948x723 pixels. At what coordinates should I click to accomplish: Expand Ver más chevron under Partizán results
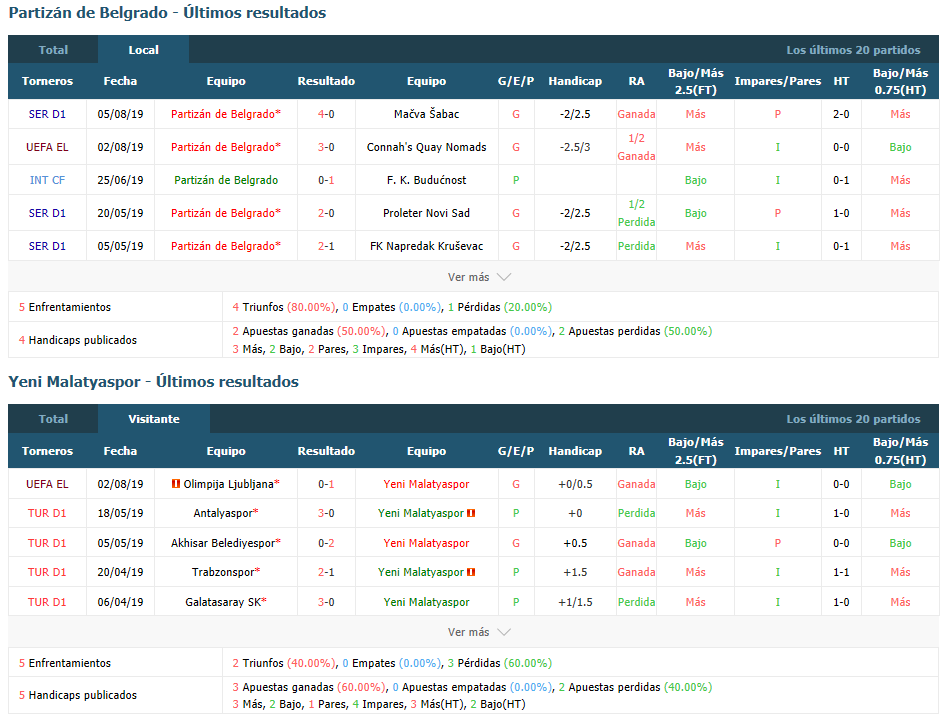tap(504, 277)
